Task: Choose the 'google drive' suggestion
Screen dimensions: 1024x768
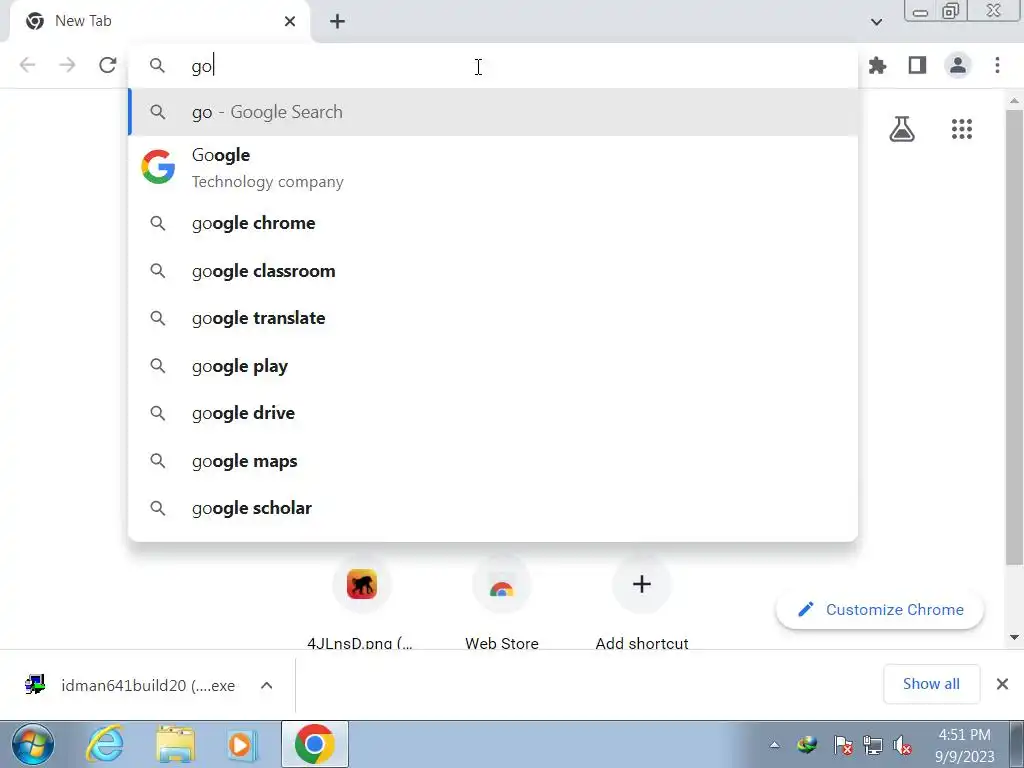Action: click(494, 413)
